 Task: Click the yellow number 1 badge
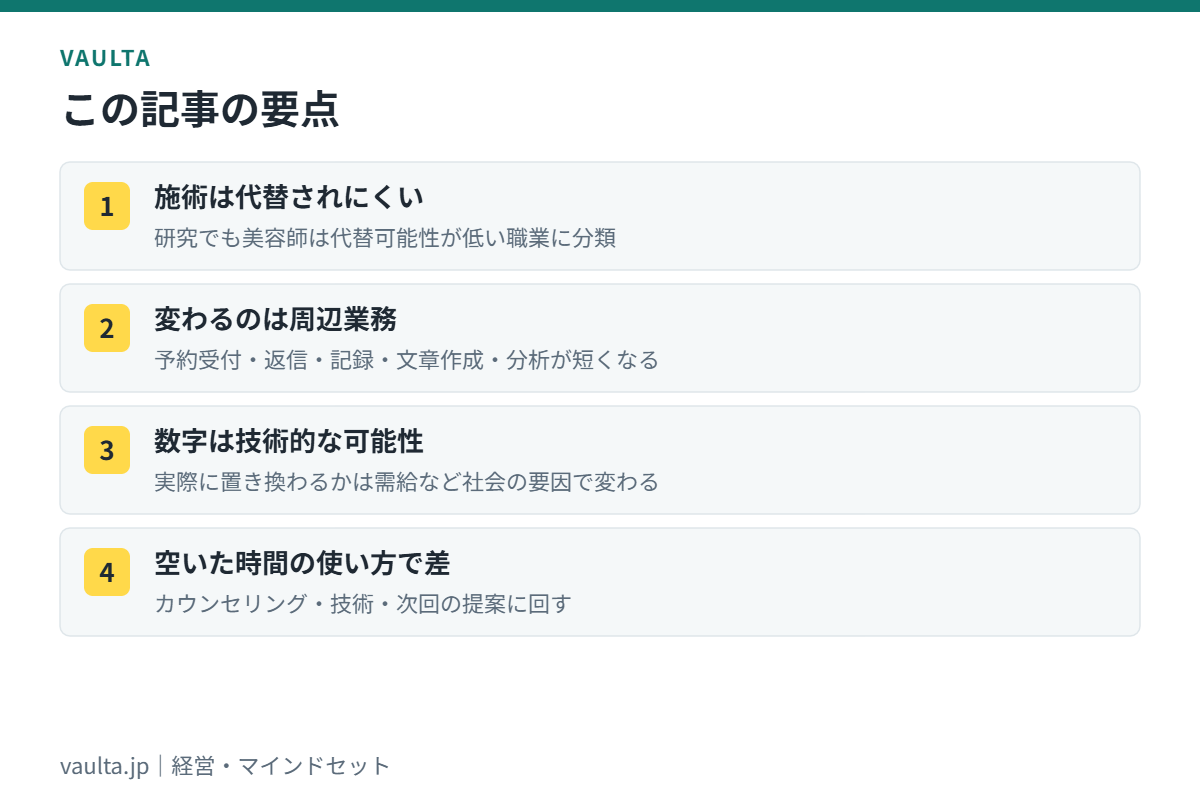click(x=107, y=206)
